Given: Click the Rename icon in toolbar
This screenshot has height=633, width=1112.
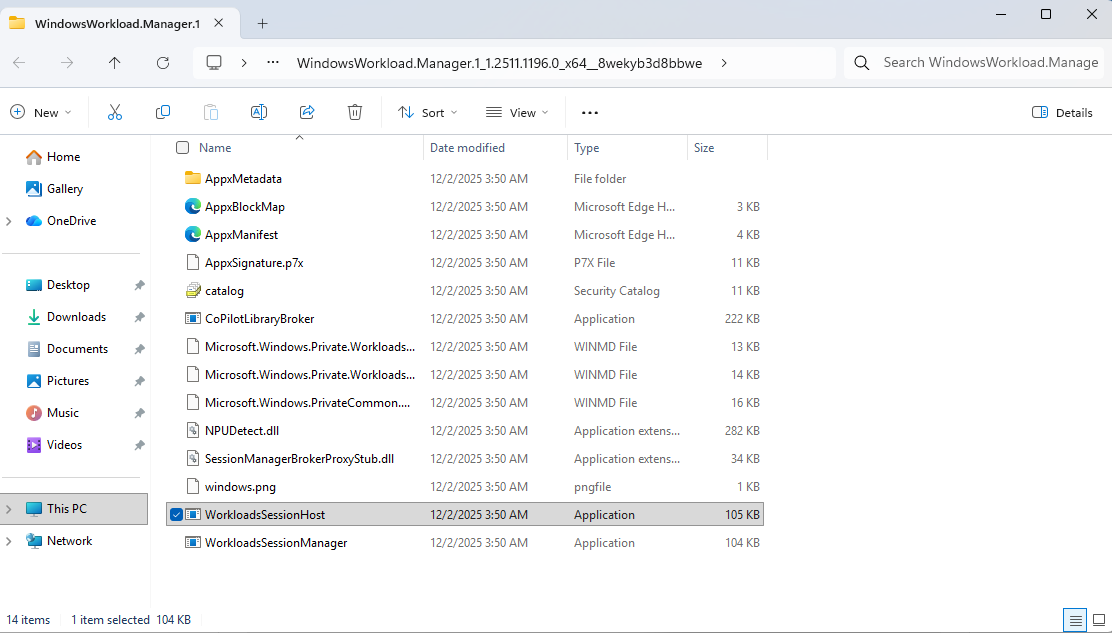Looking at the screenshot, I should (259, 112).
